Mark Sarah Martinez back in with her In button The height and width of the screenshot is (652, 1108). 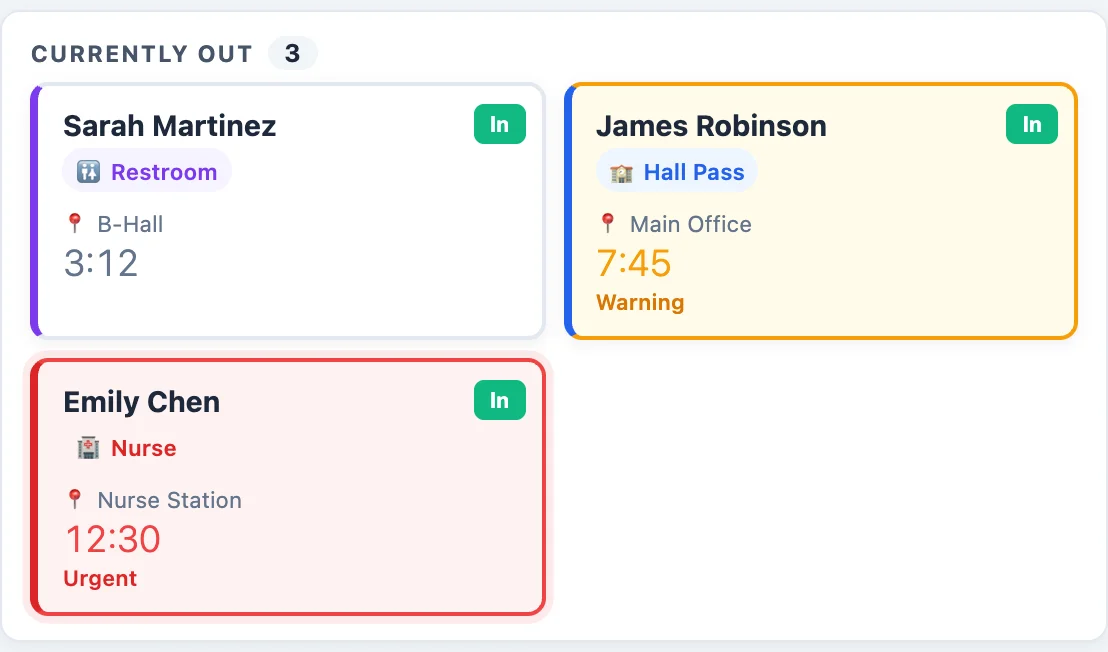click(499, 124)
